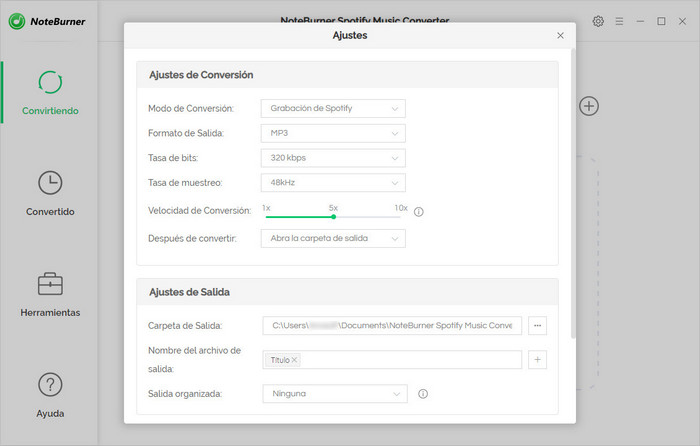Select the Ayuda label
This screenshot has height=446, width=700.
(x=50, y=413)
